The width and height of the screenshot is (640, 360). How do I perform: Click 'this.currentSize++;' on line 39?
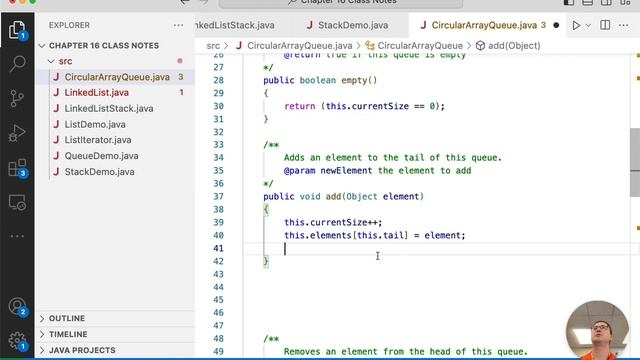(333, 222)
